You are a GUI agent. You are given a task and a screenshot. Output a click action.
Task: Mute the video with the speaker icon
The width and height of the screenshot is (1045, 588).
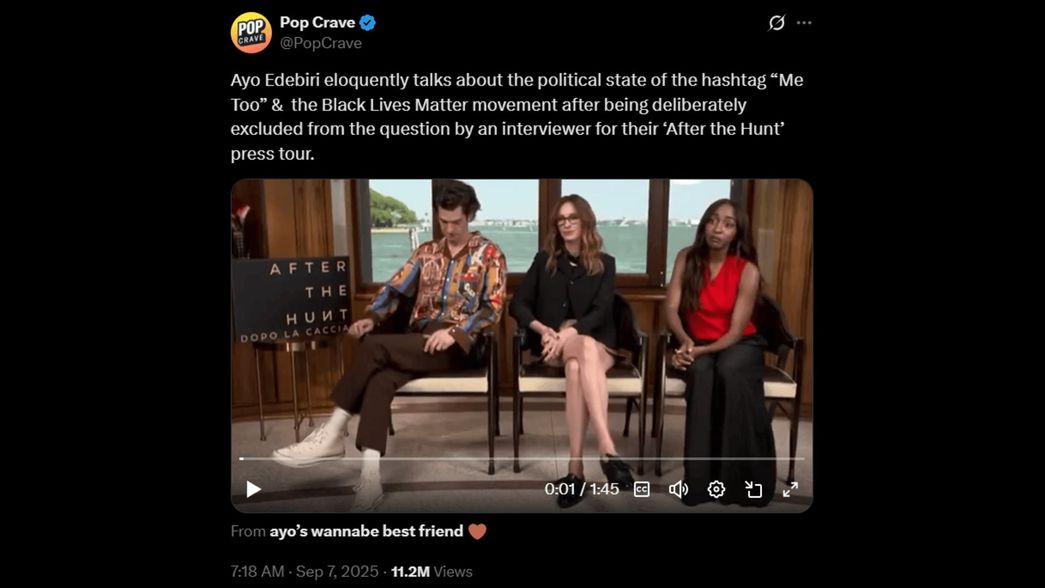coord(678,489)
